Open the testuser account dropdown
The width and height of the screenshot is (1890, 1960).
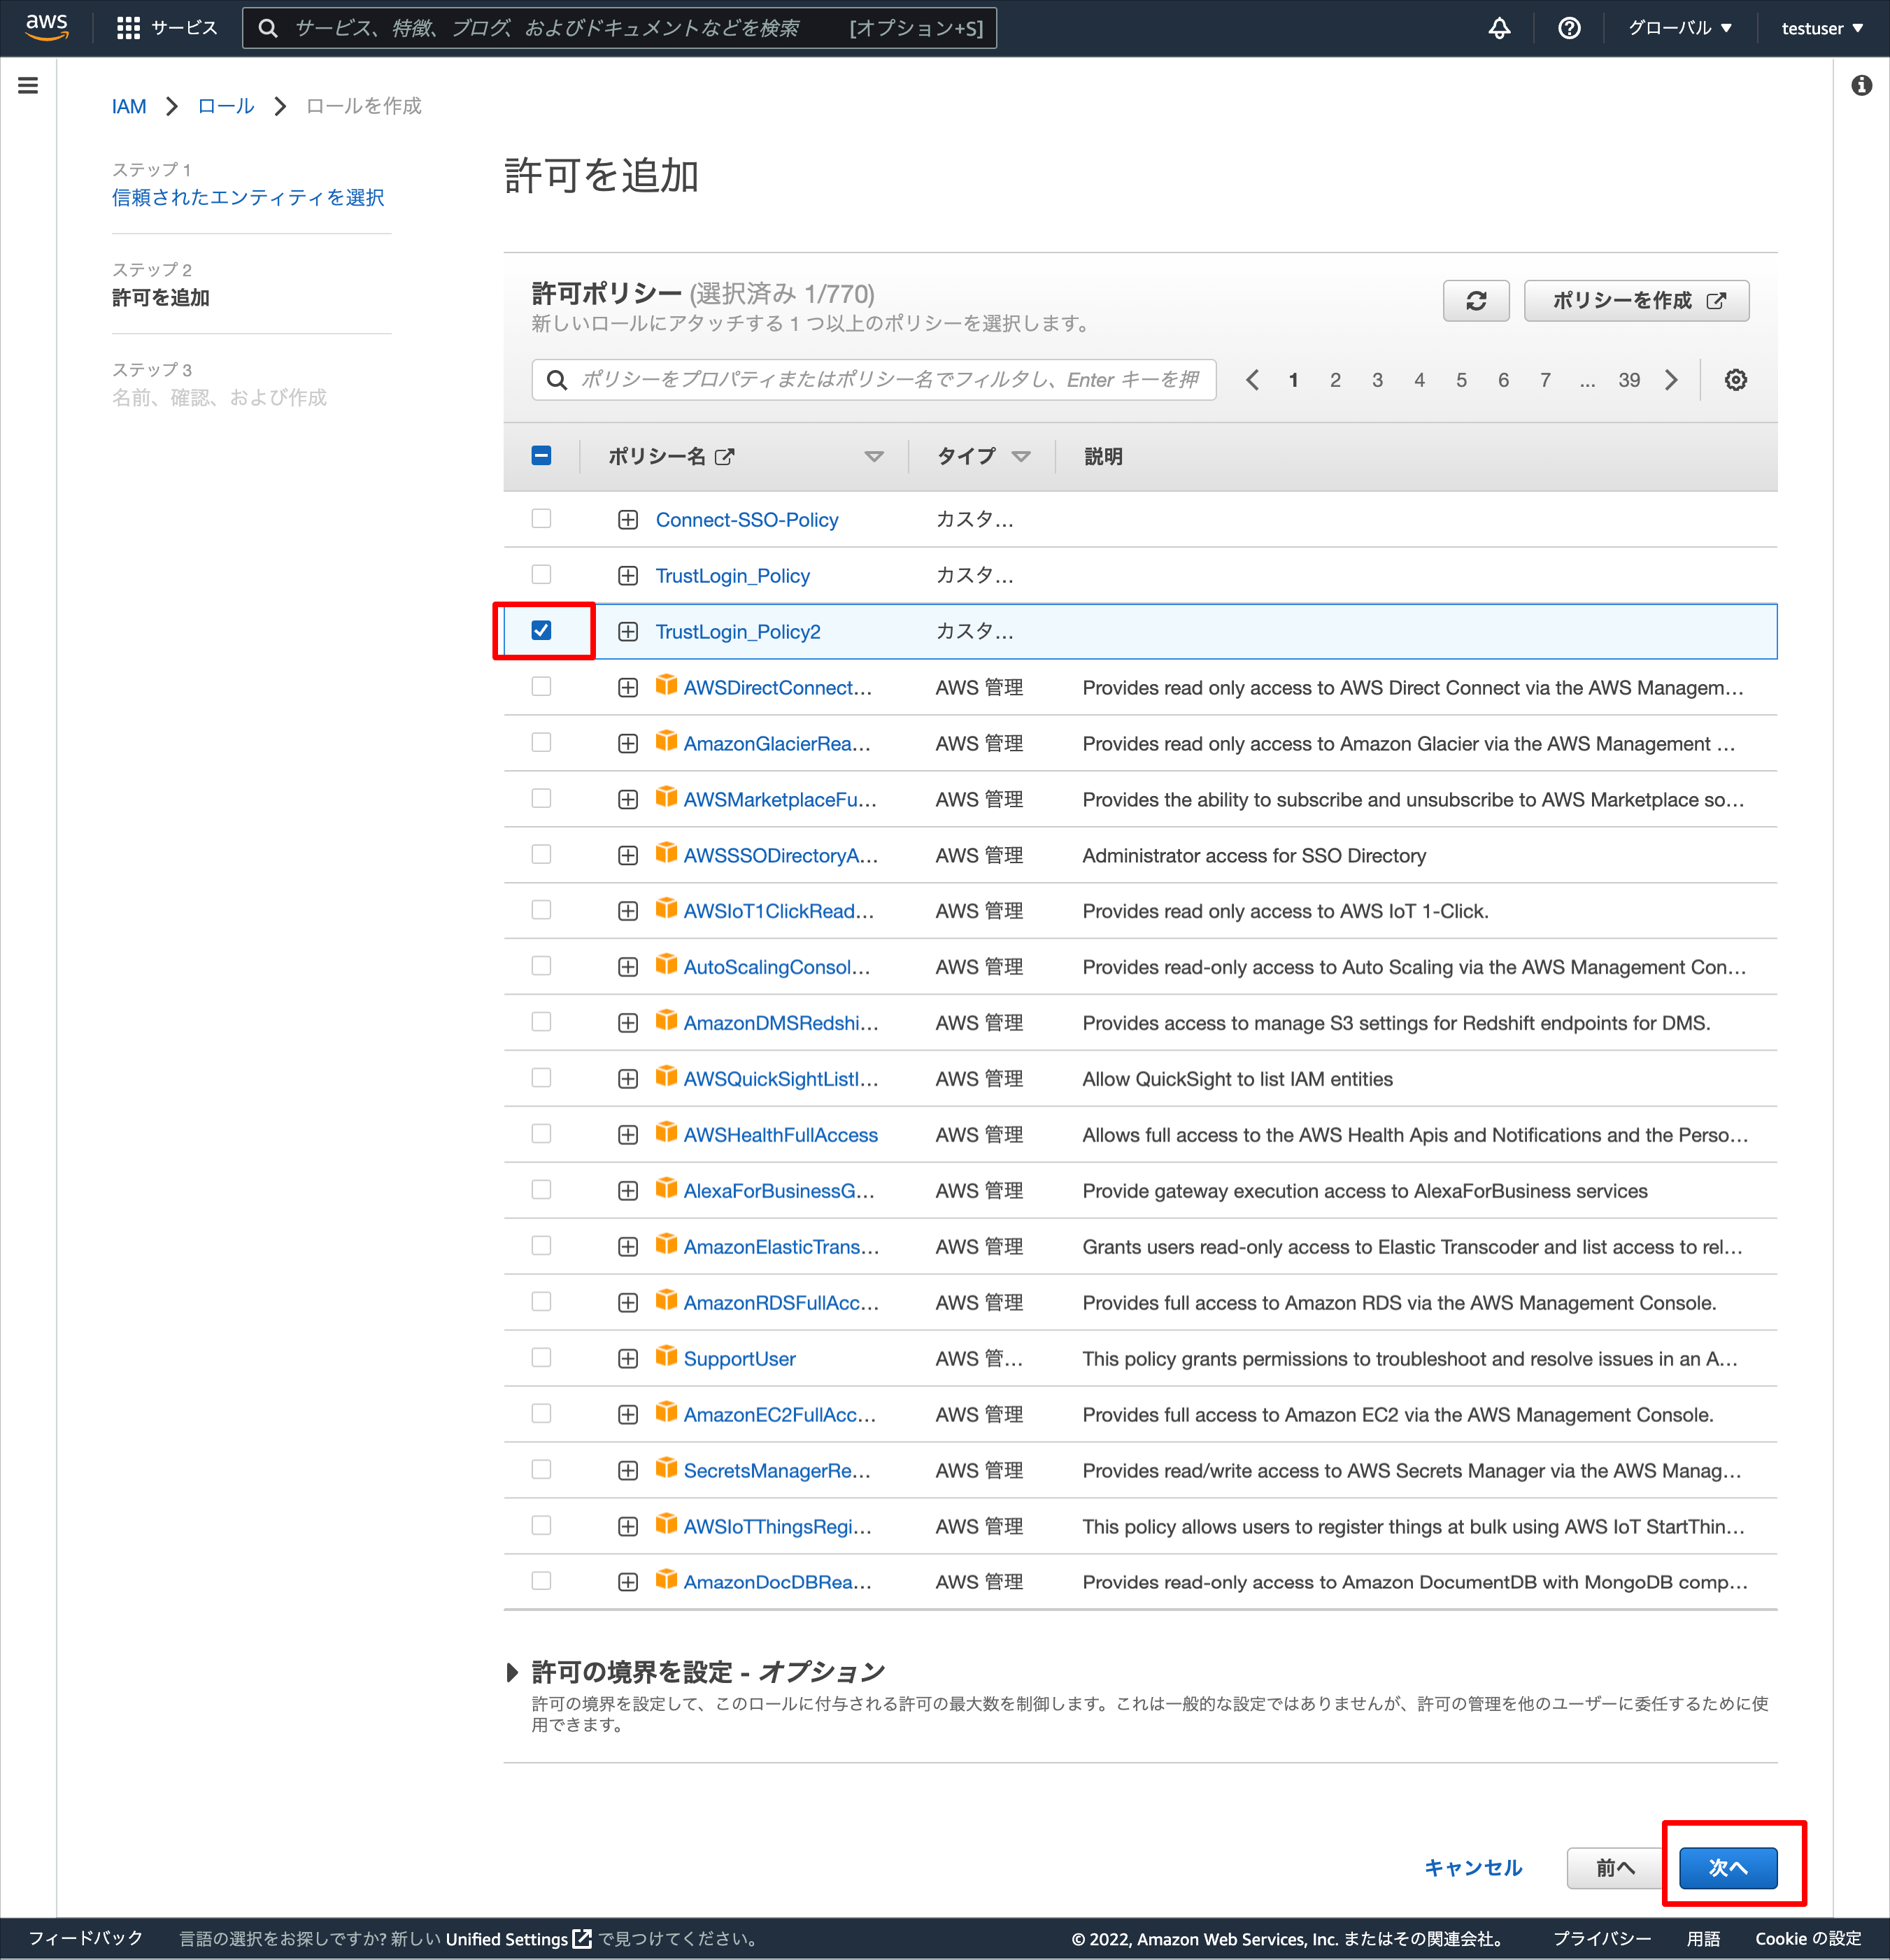[1822, 28]
